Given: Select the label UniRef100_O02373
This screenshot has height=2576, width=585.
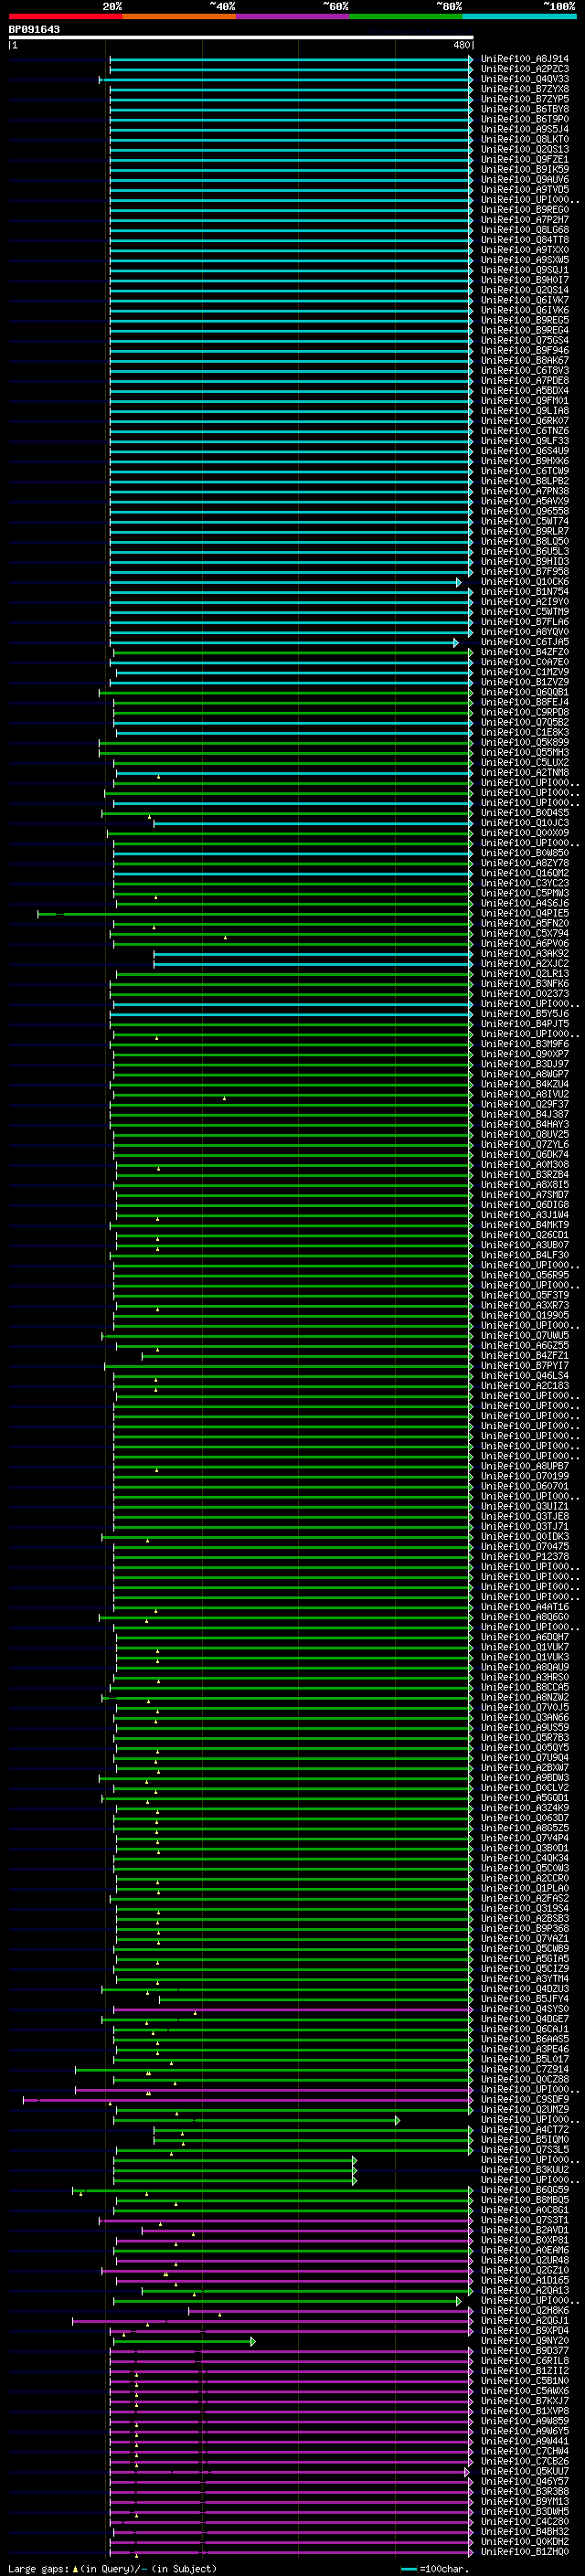Looking at the screenshot, I should 524,993.
